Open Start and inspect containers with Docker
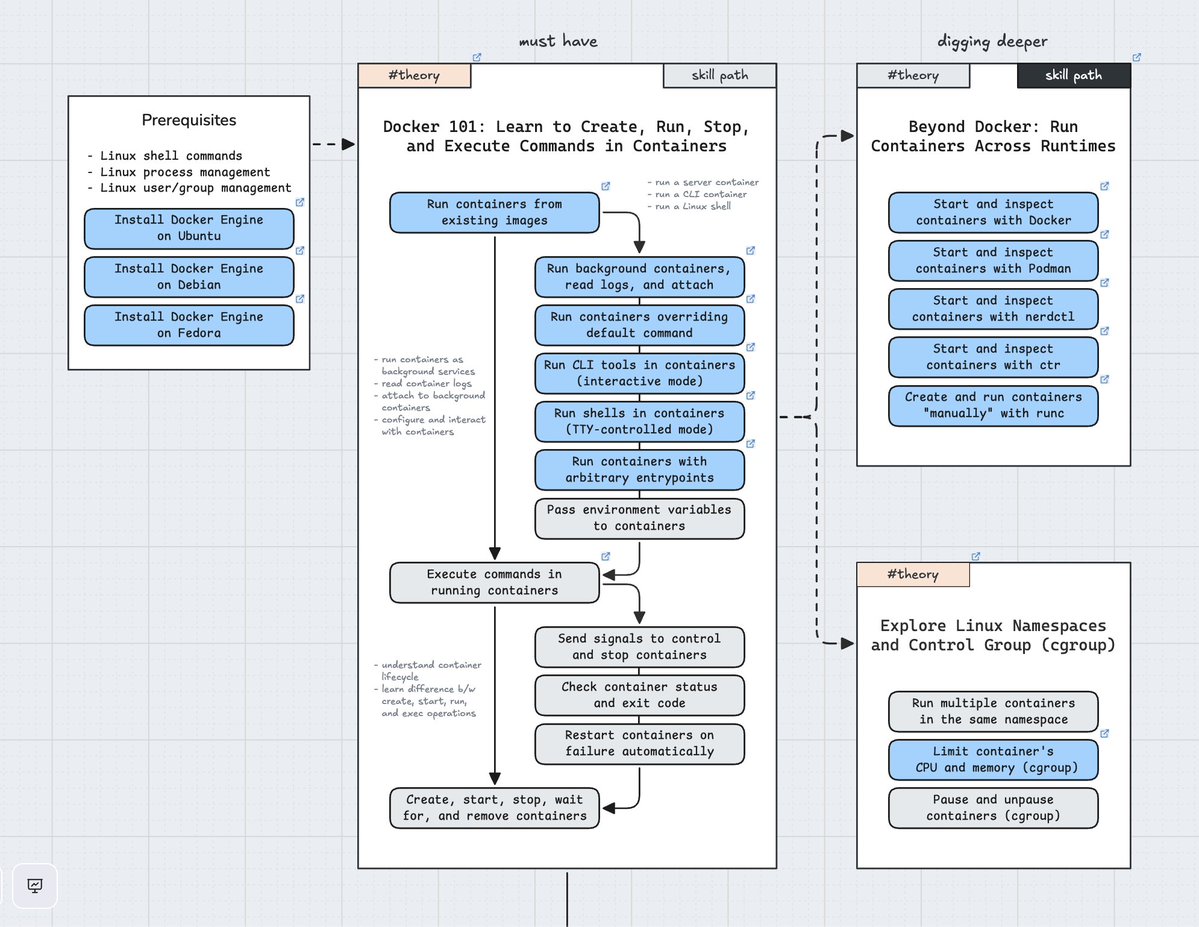 993,212
